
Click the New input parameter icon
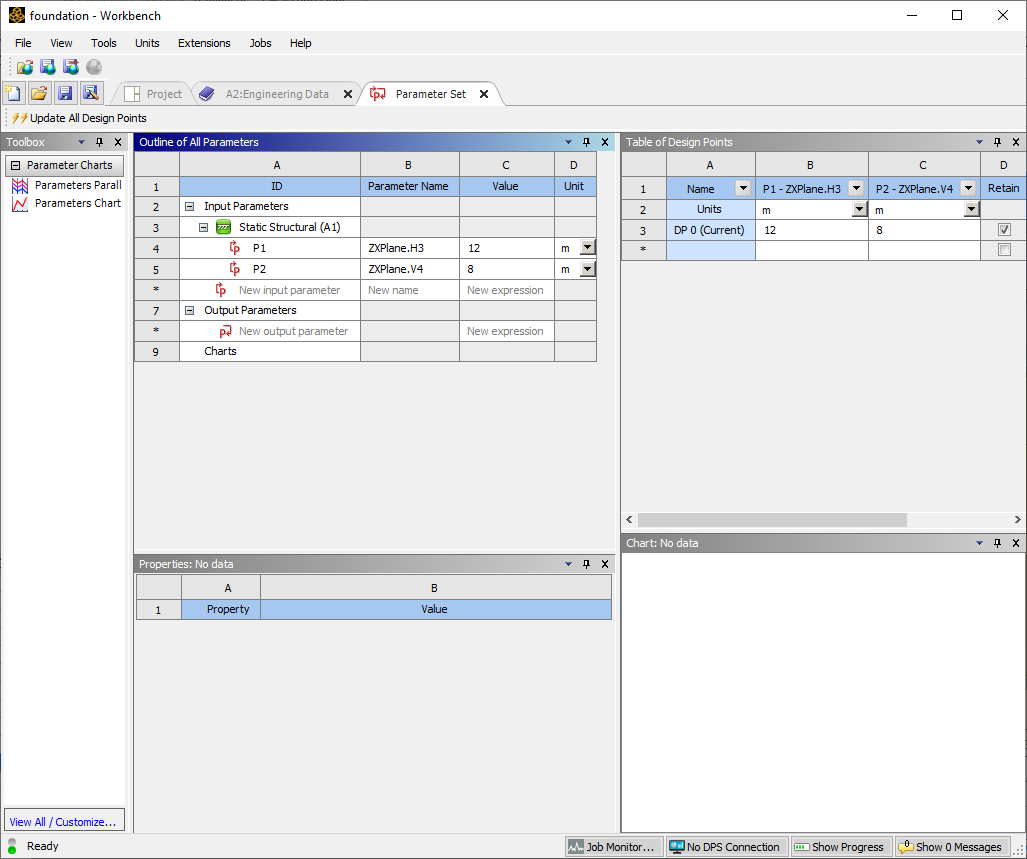(221, 290)
